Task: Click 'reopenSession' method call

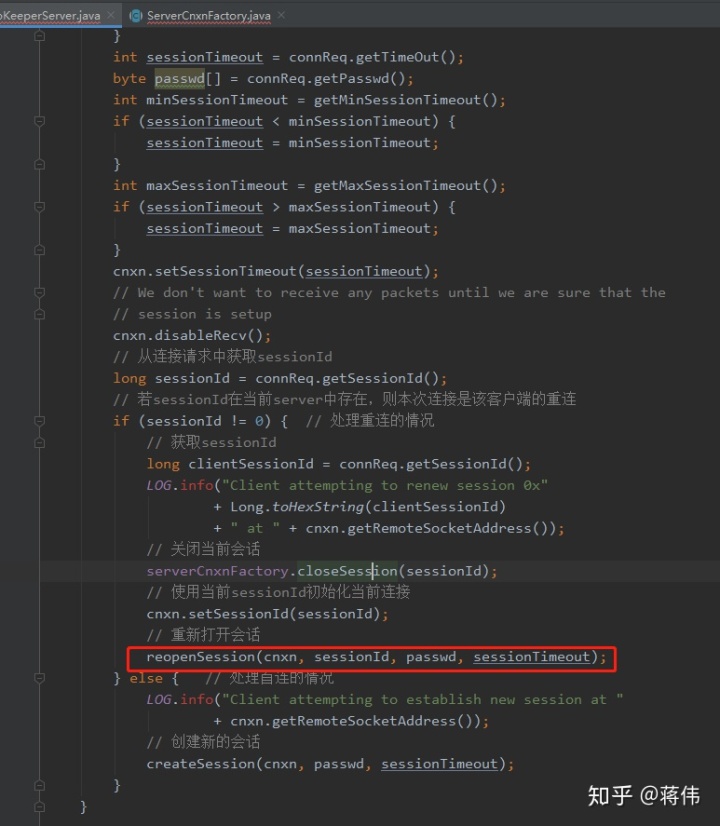Action: (x=201, y=657)
